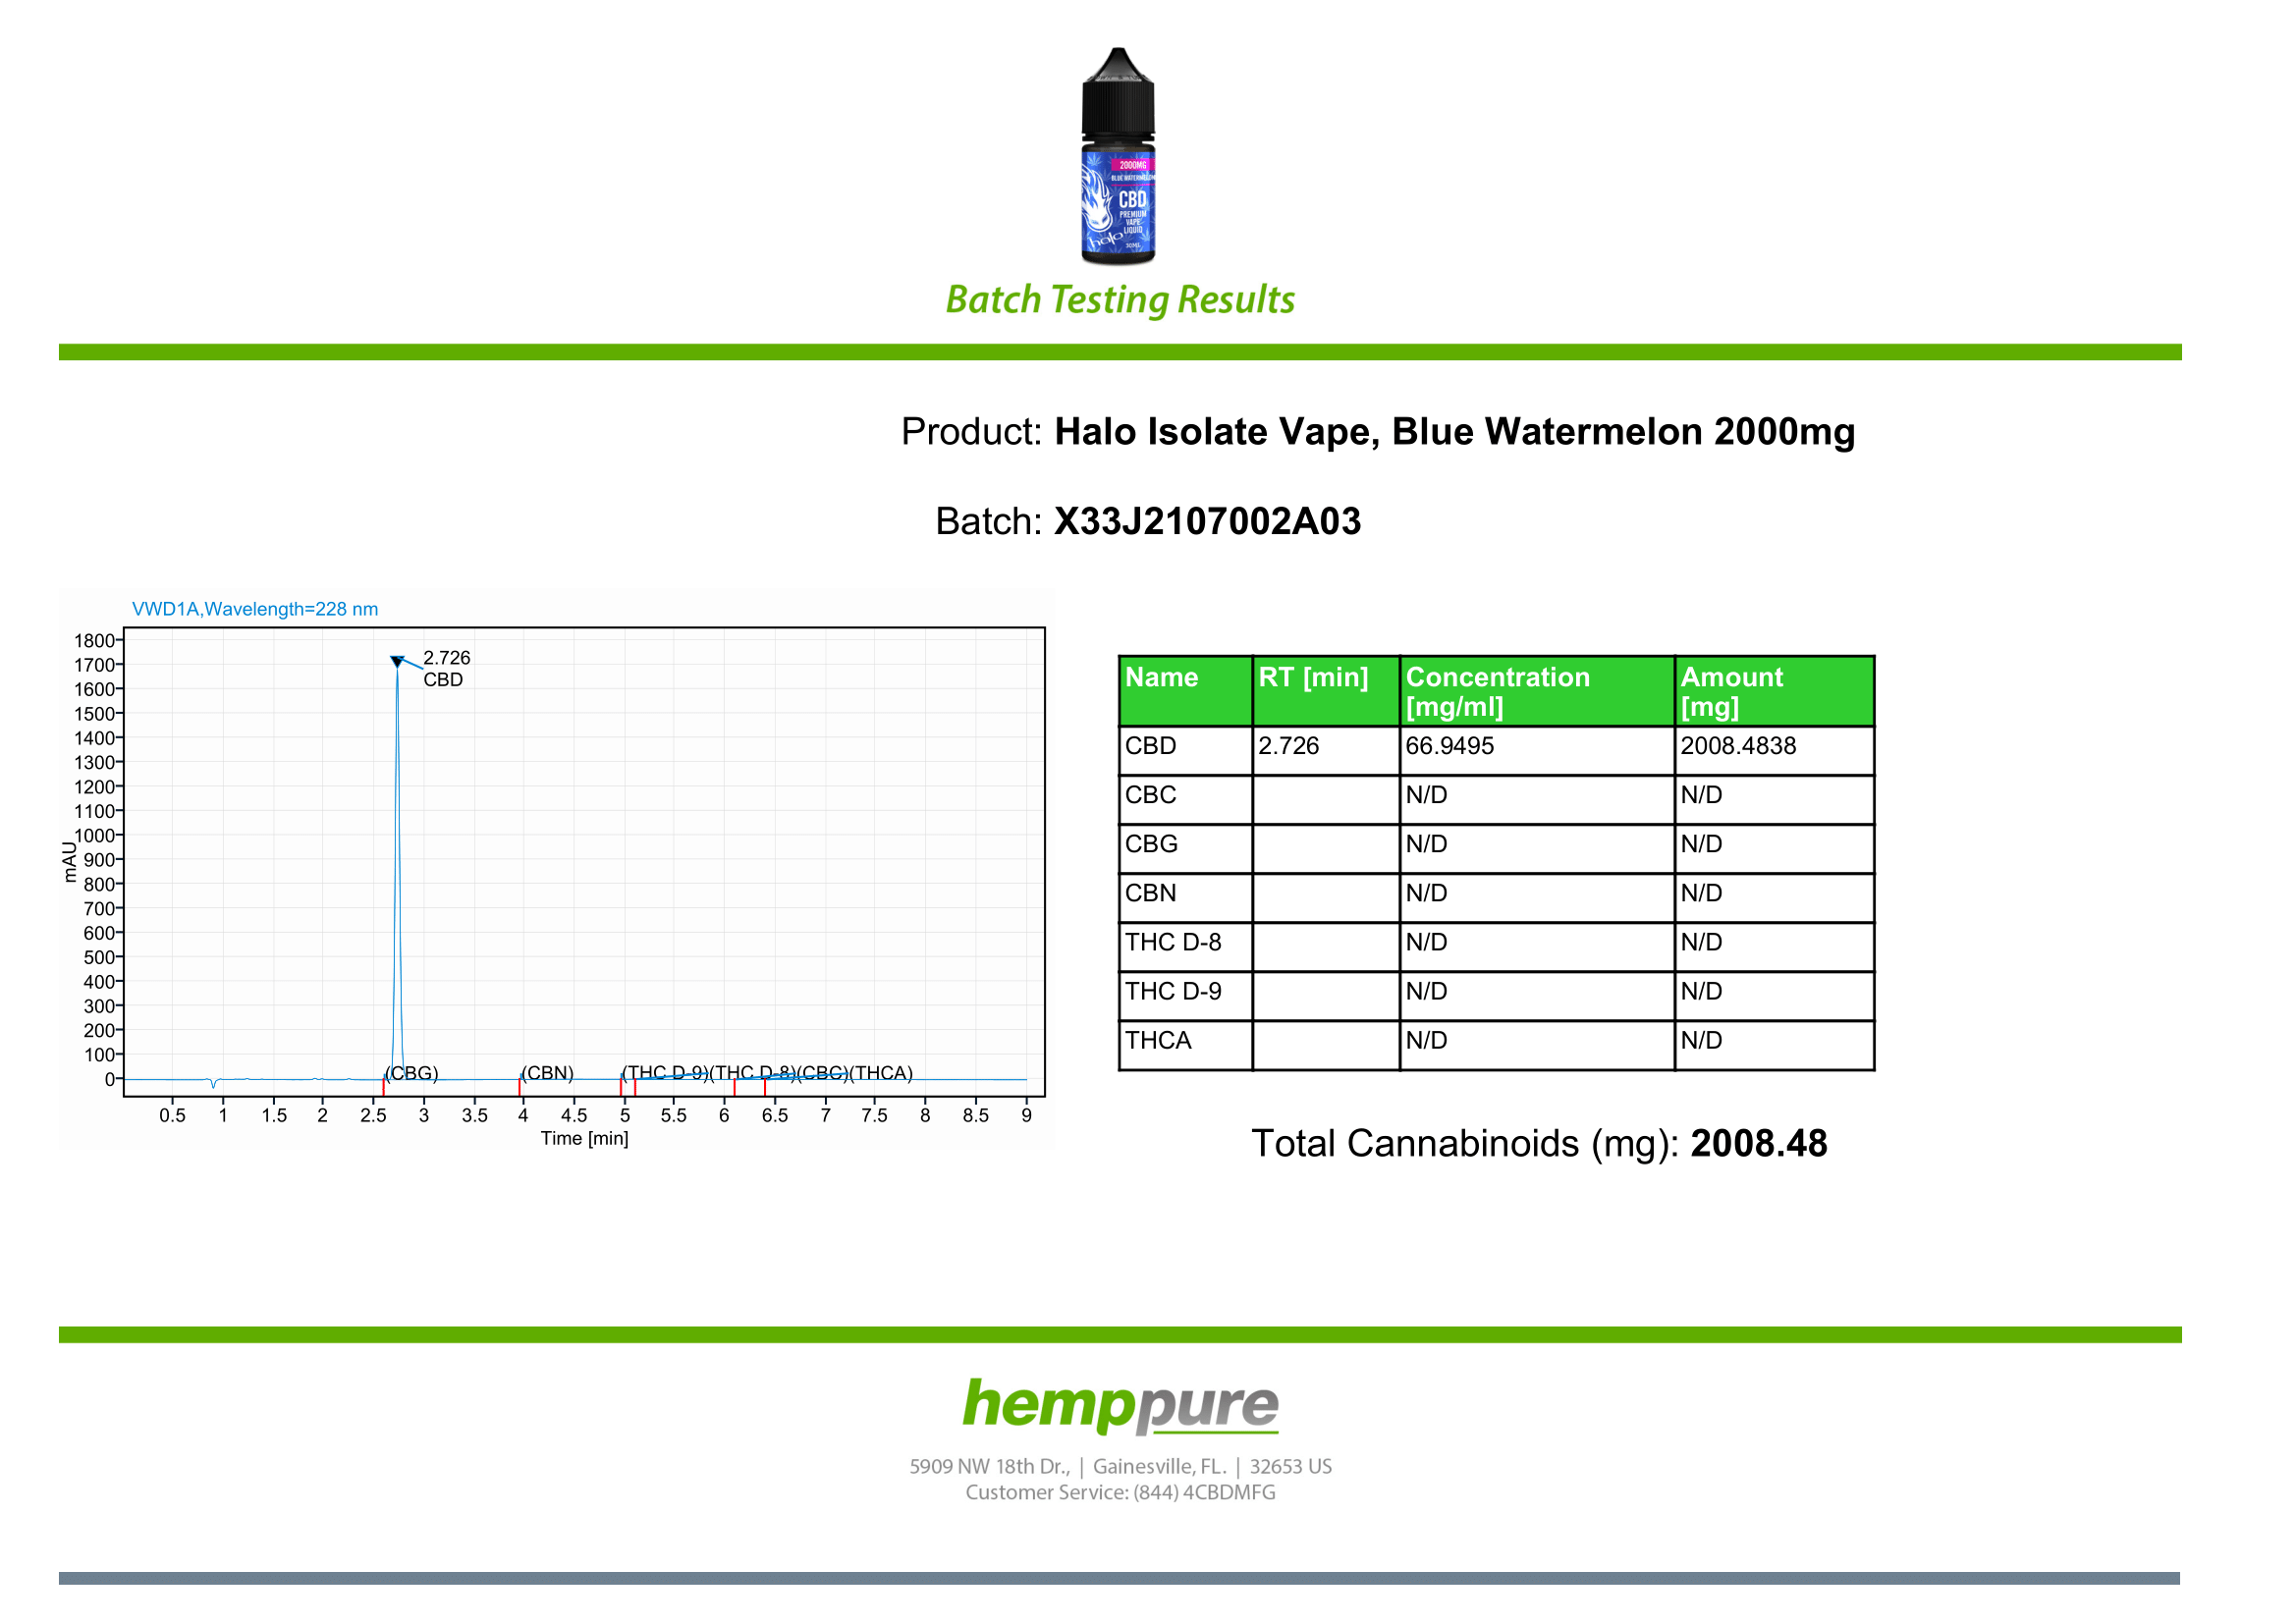The image size is (2296, 1624).
Task: Click the Time [min] axis title
Action: pos(584,1138)
